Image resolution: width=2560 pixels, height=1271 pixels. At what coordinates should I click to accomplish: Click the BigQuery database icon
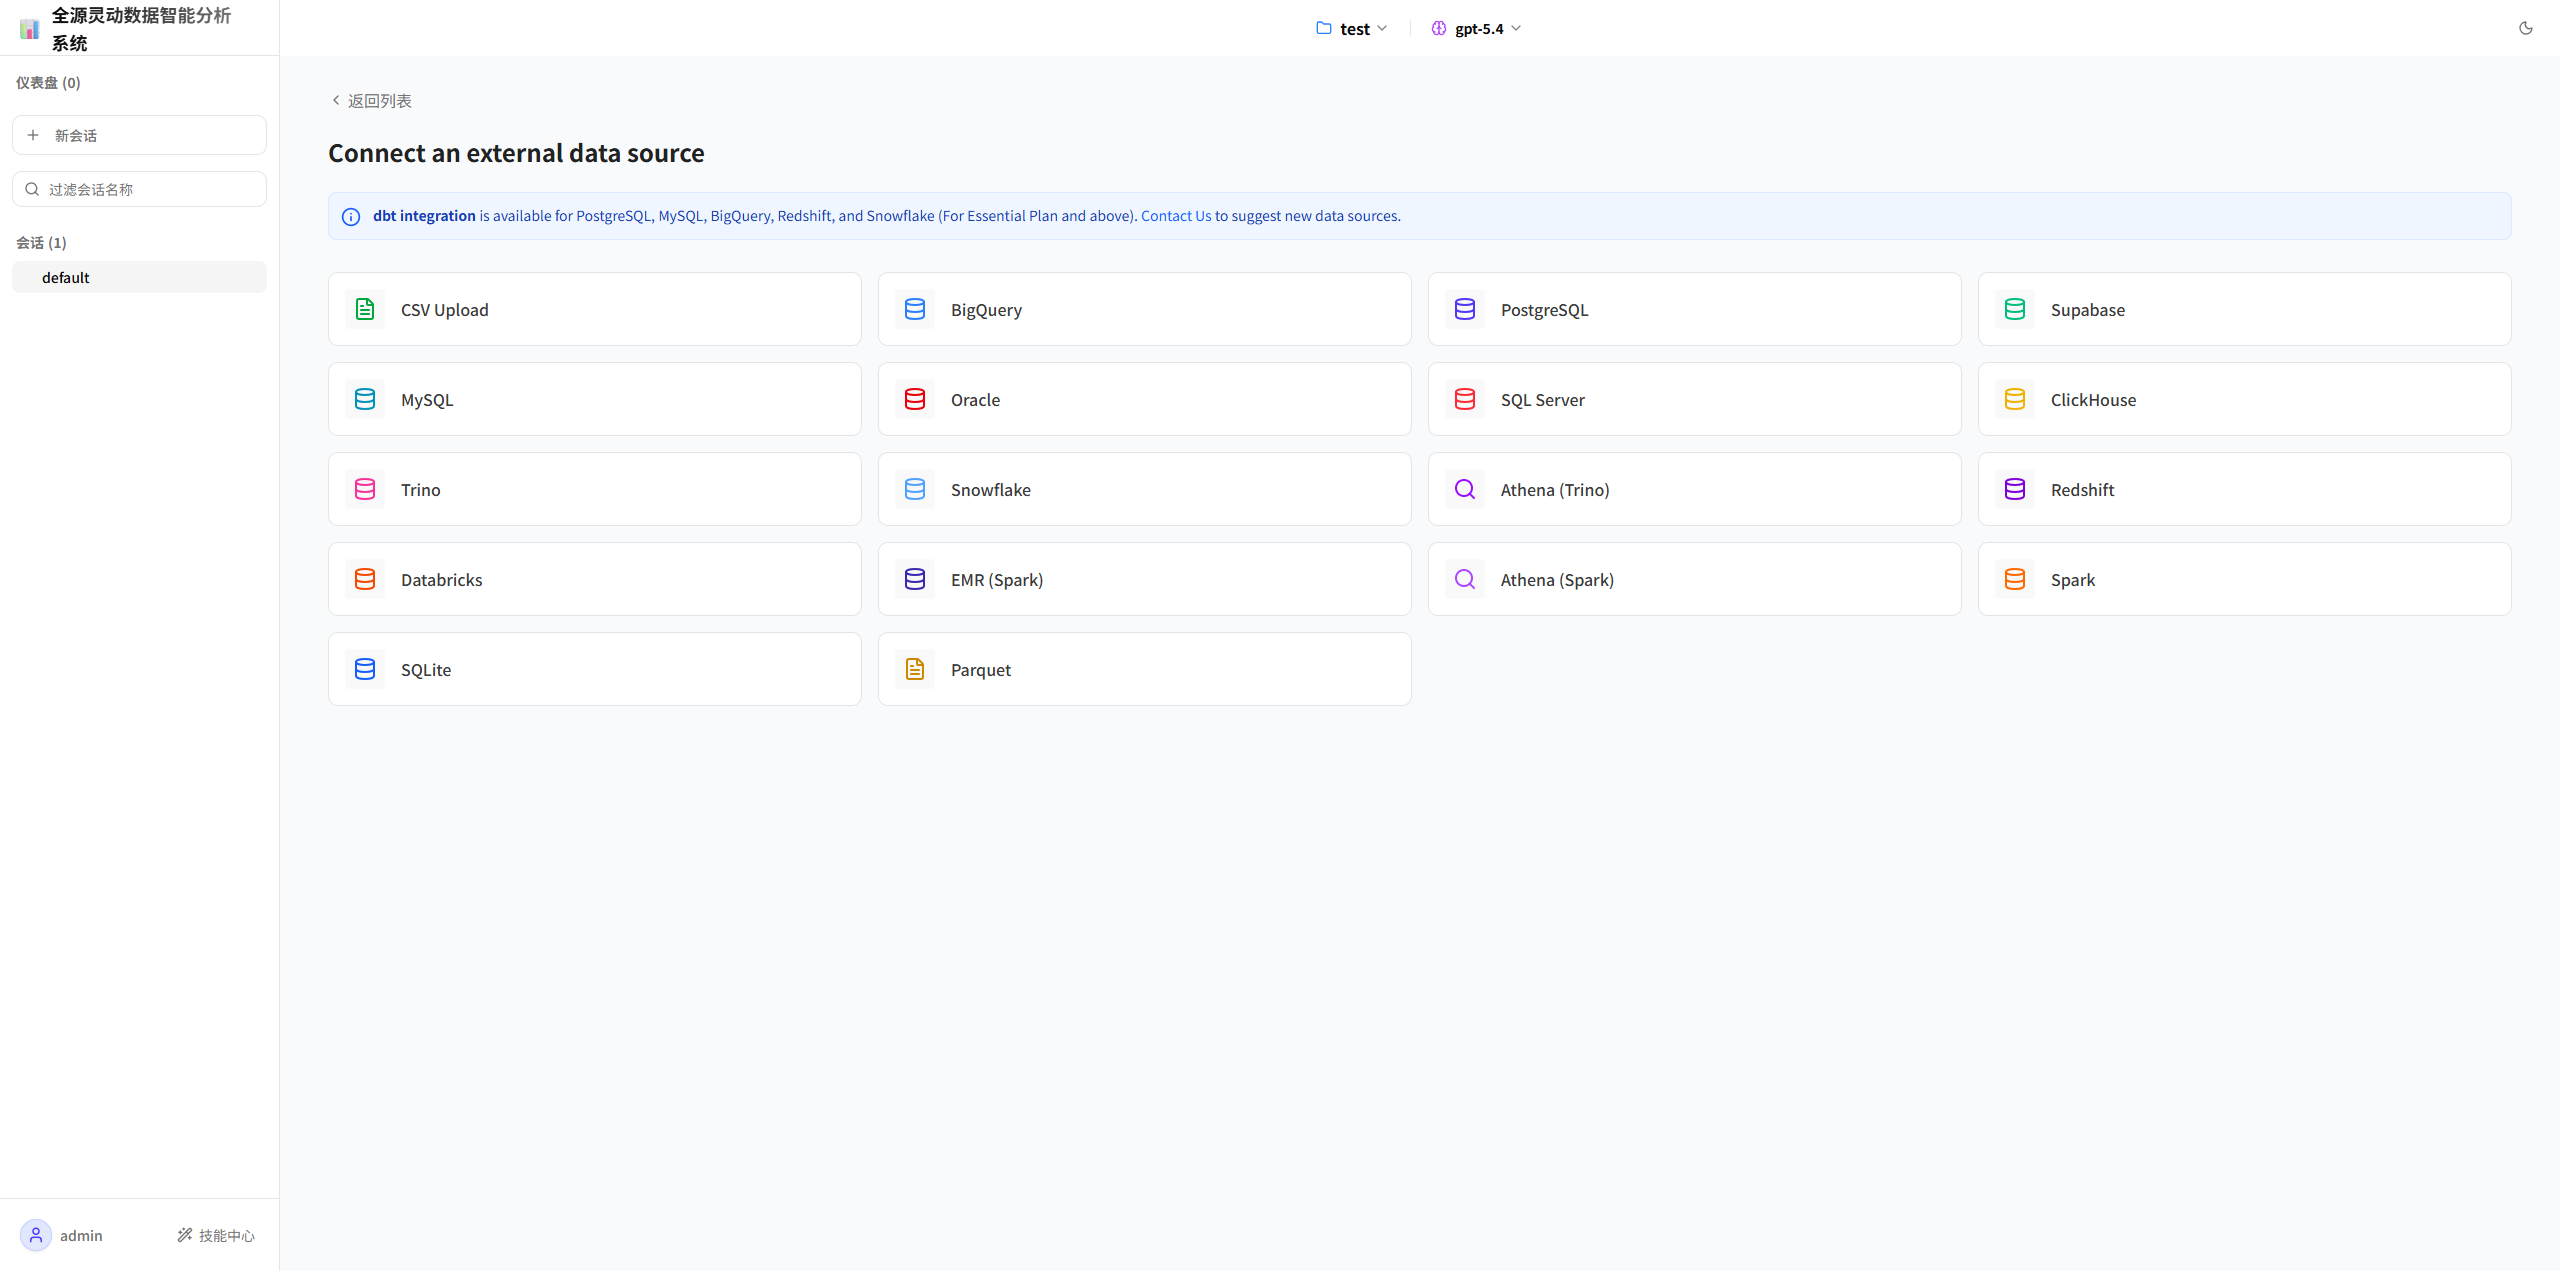click(x=915, y=309)
